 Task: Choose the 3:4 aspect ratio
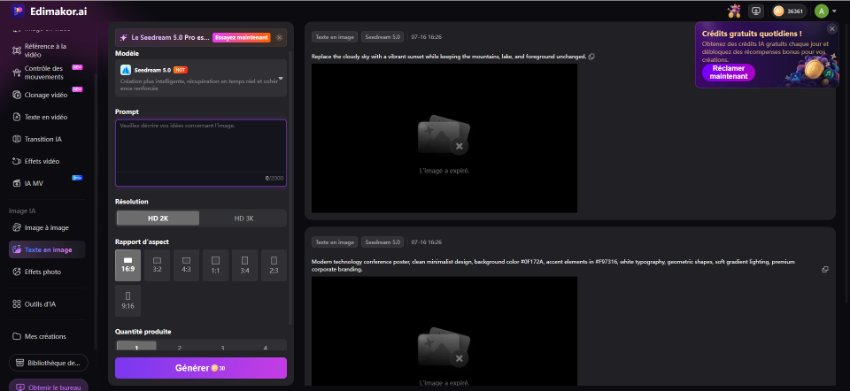244,265
